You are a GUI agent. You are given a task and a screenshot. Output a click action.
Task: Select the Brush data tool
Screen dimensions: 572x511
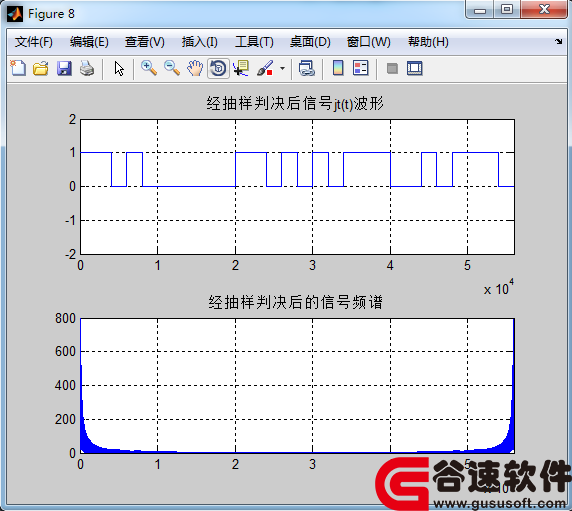265,68
